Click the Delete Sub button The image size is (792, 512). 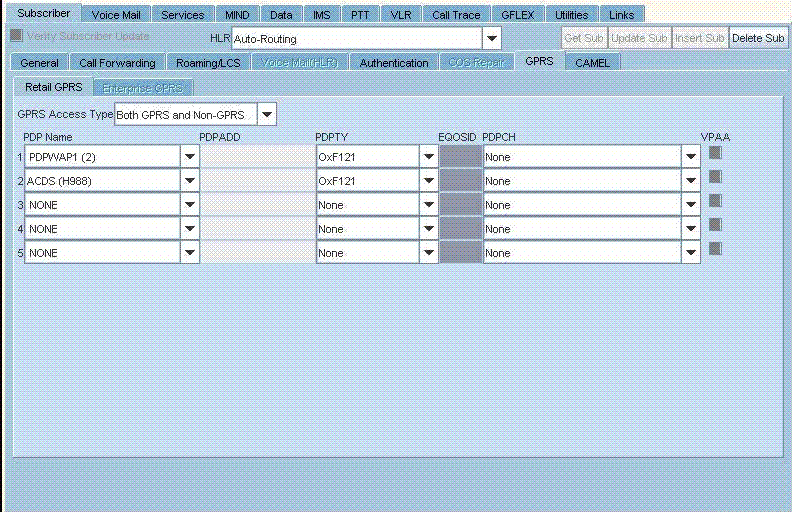758,38
